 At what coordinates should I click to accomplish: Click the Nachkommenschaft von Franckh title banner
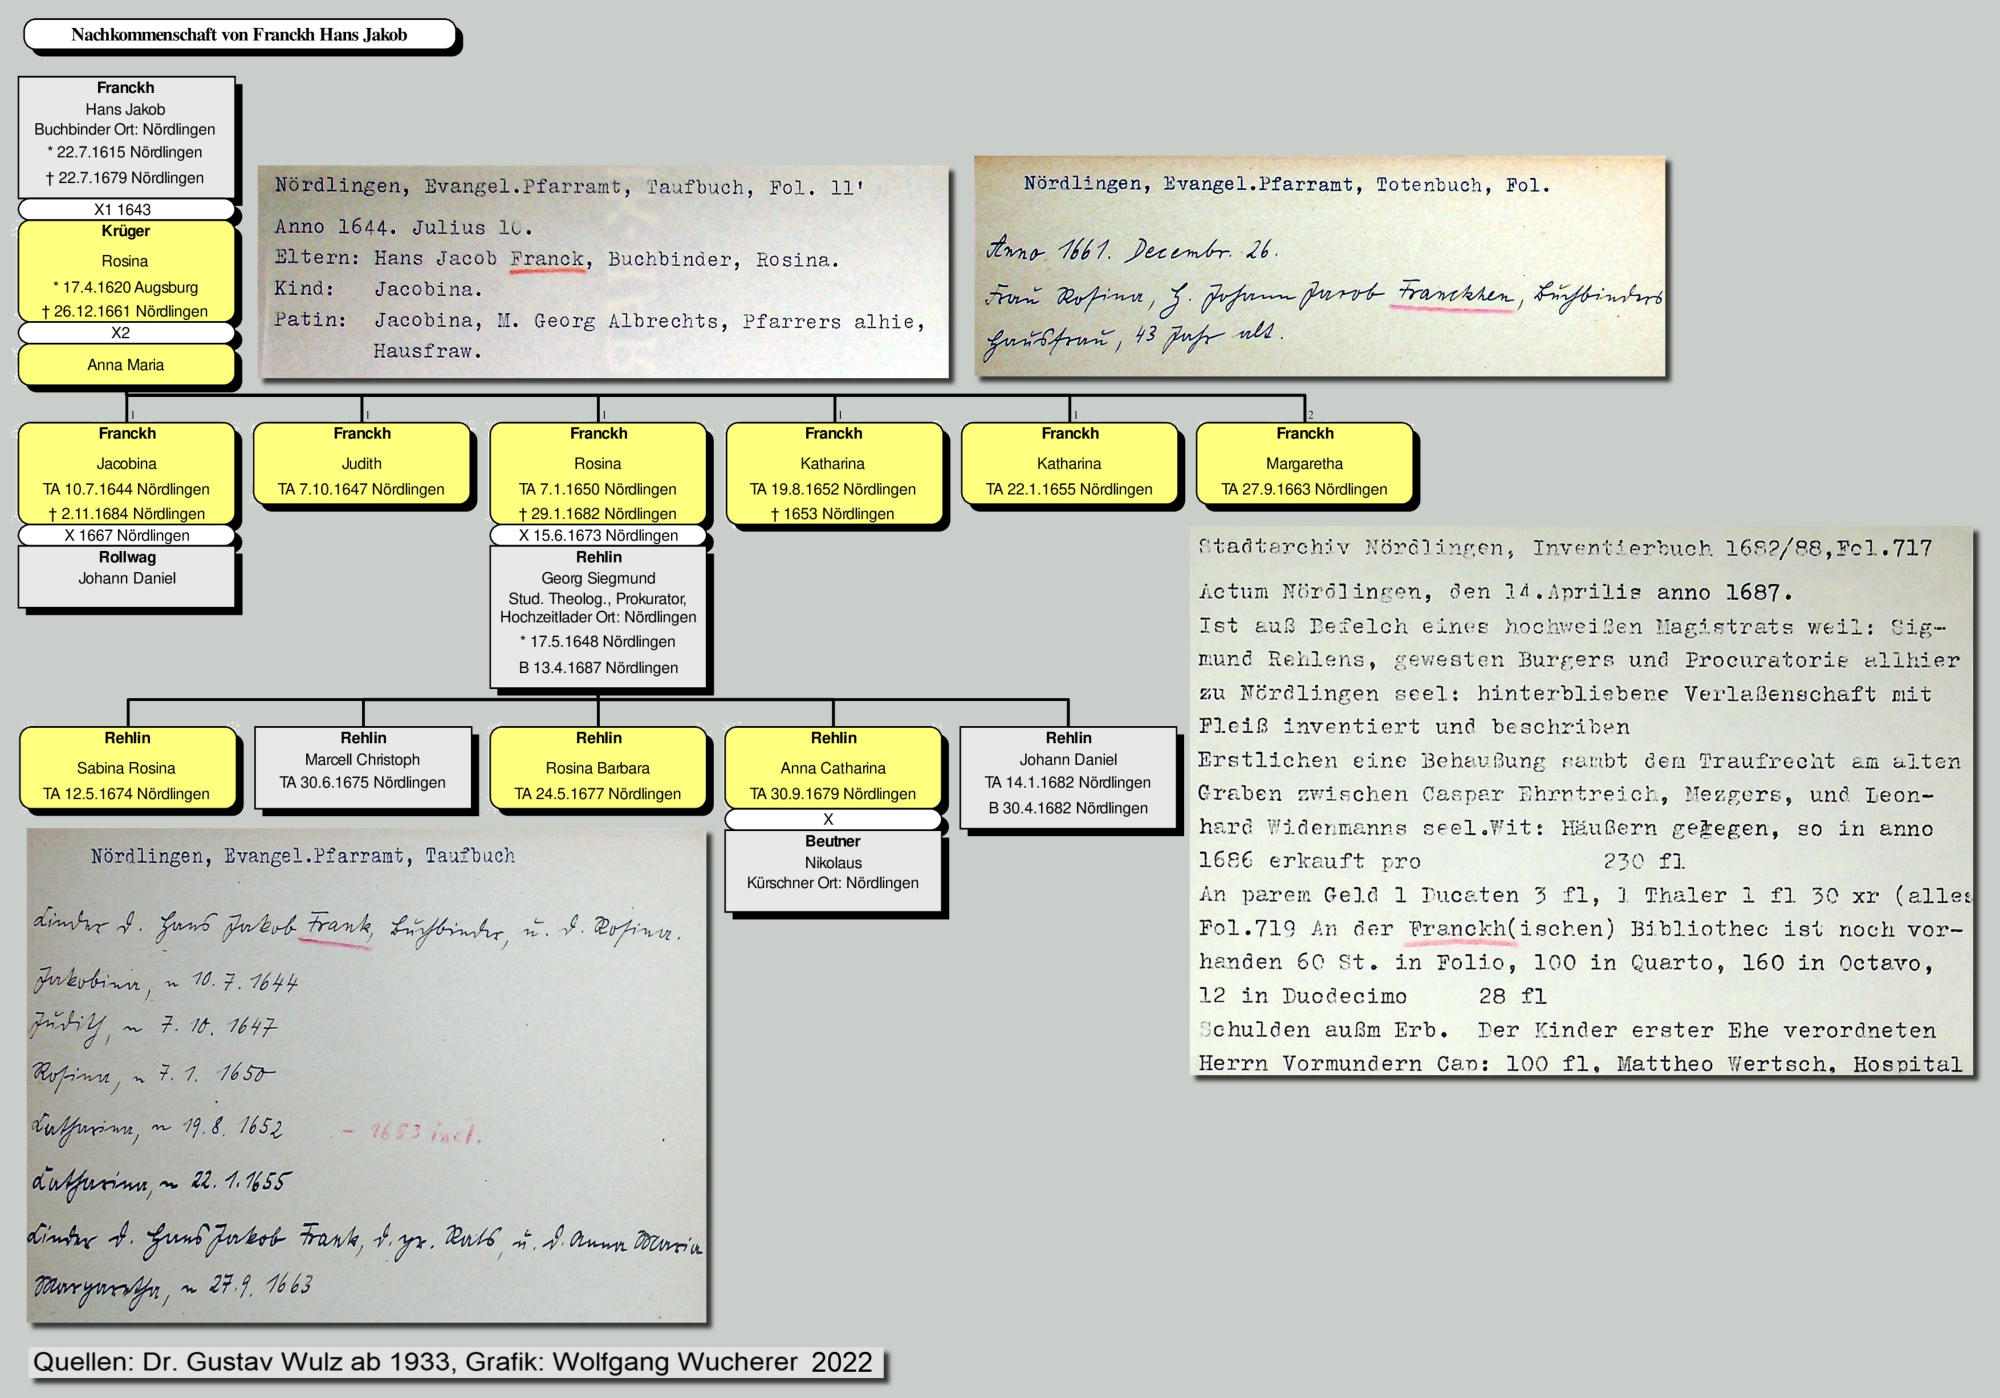(239, 35)
